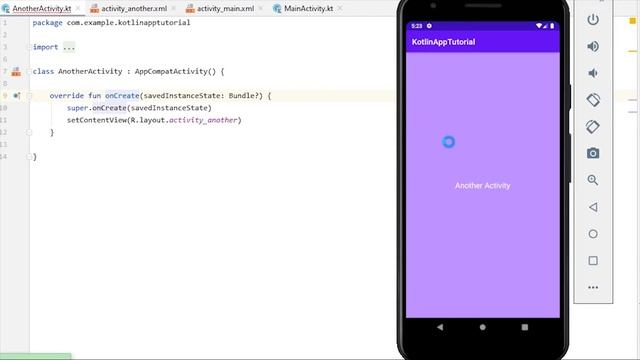Click the related XML file gutter icon on line 7
Image resolution: width=640 pixels, height=360 pixels.
[16, 71]
